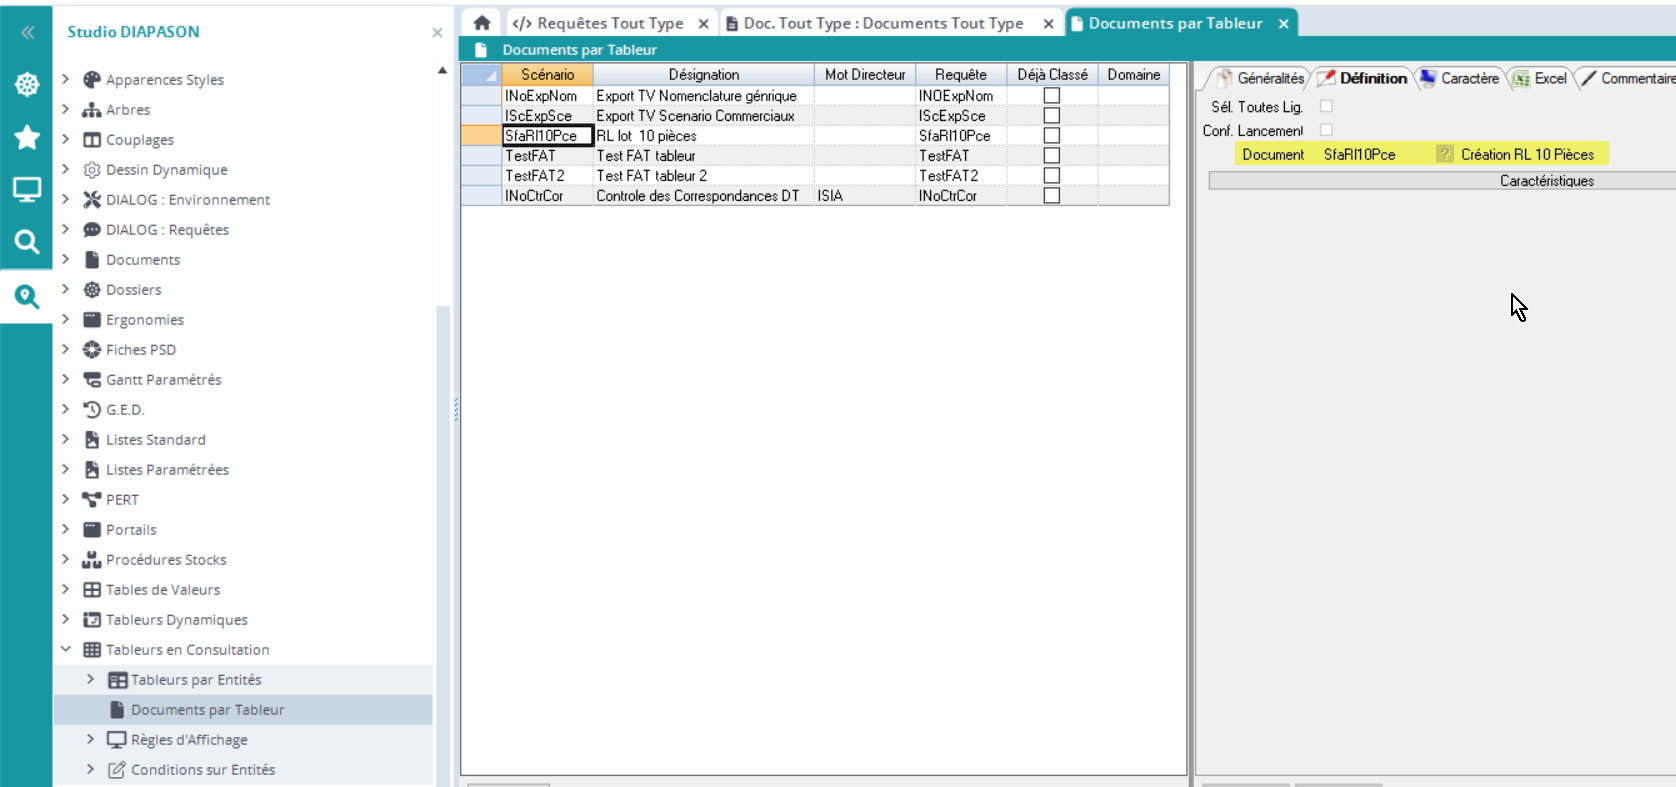Check Déjà Classé box for INoExpNom

(1051, 96)
